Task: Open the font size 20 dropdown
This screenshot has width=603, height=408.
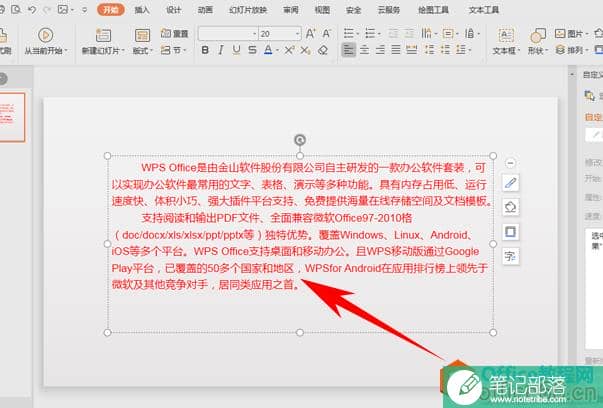Action: 297,34
